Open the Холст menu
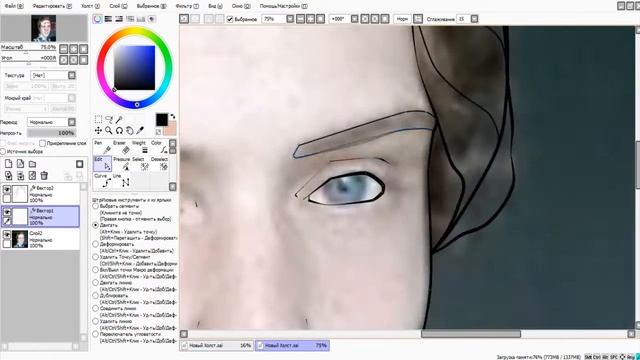This screenshot has width=640, height=360. coord(90,6)
